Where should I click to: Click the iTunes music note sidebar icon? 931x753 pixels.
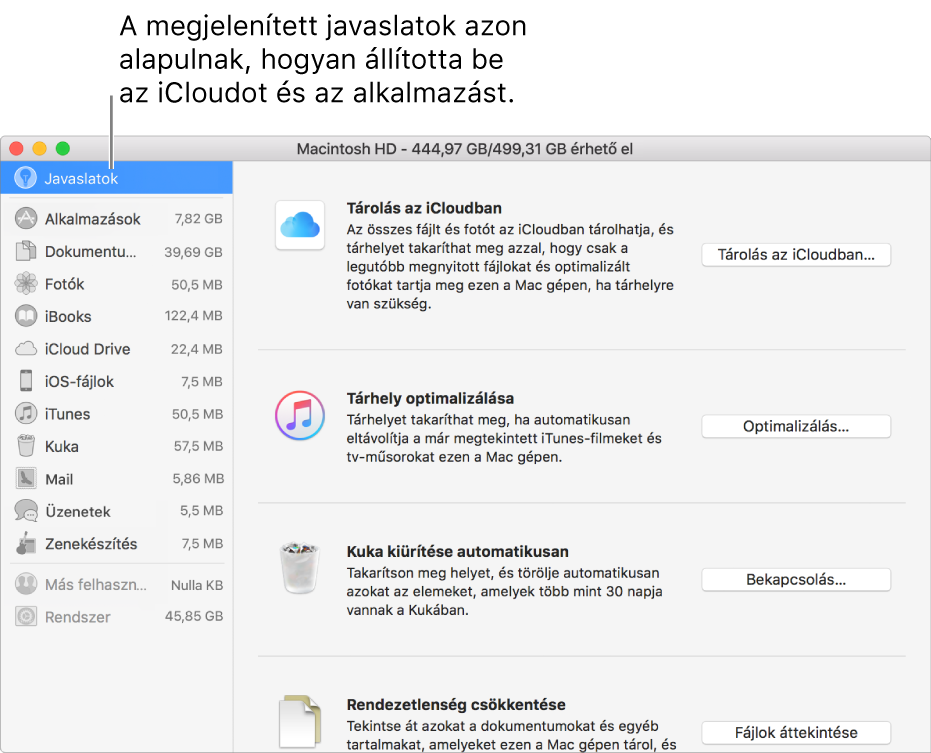pyautogui.click(x=26, y=413)
